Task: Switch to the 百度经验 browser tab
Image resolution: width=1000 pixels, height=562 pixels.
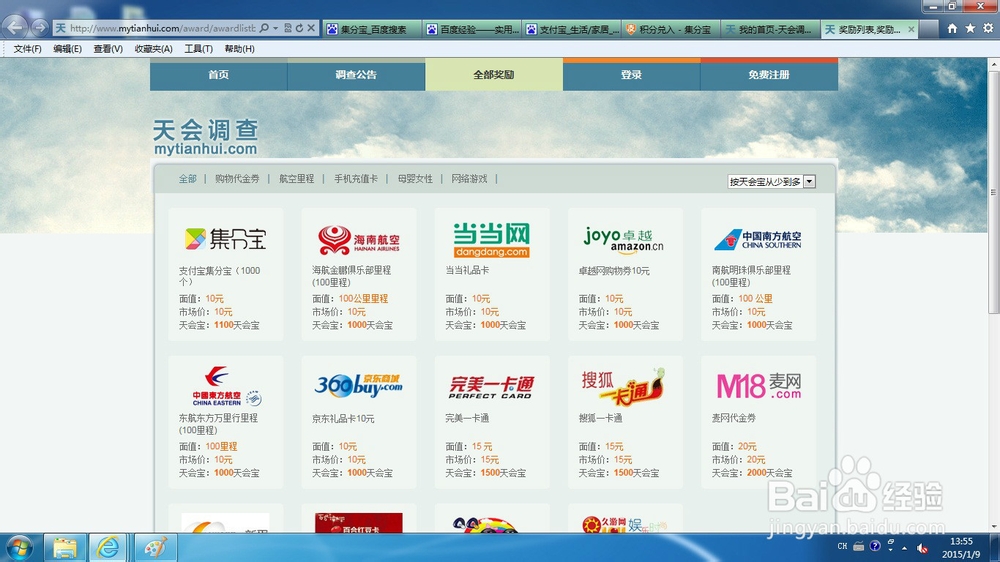Action: tap(473, 29)
